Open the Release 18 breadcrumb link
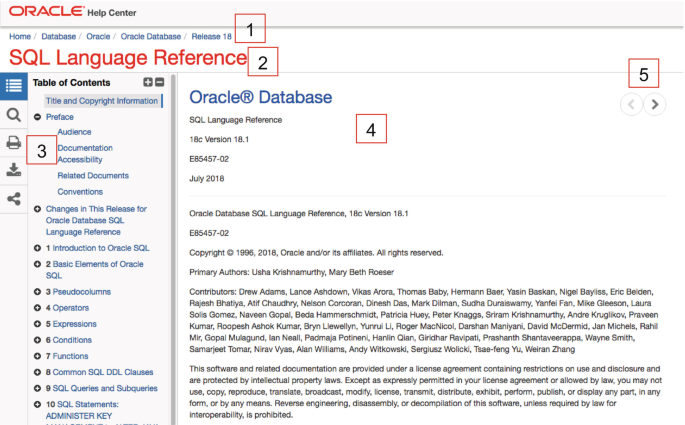 point(211,36)
